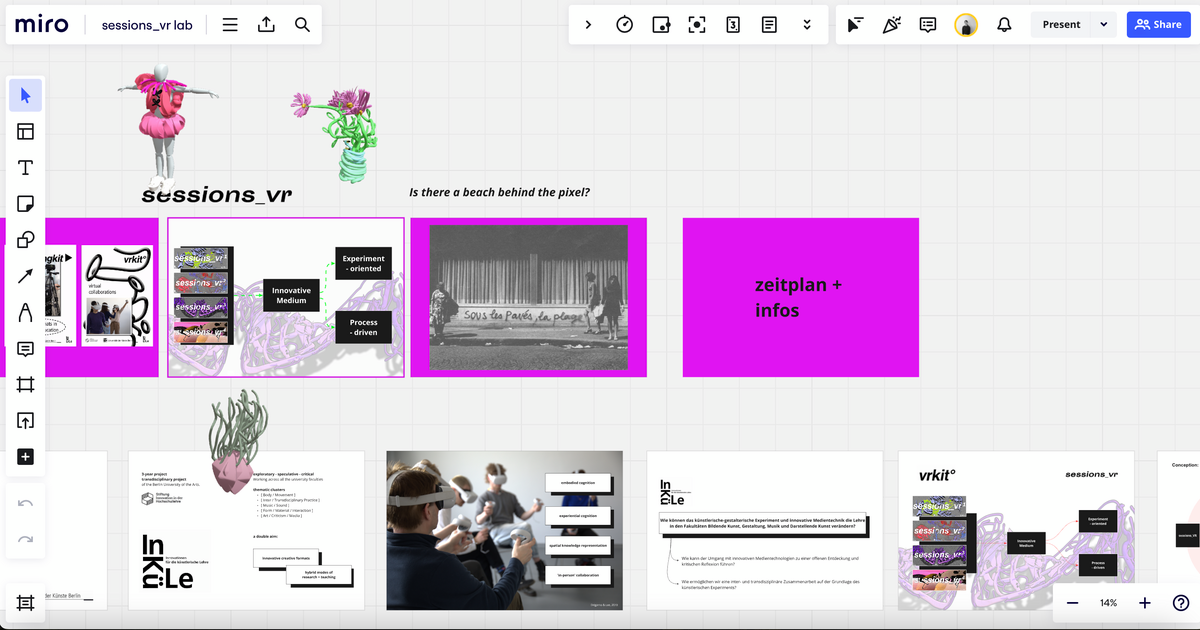Click the sessions_vr lab board title
Viewport: 1200px width, 630px height.
coord(147,25)
